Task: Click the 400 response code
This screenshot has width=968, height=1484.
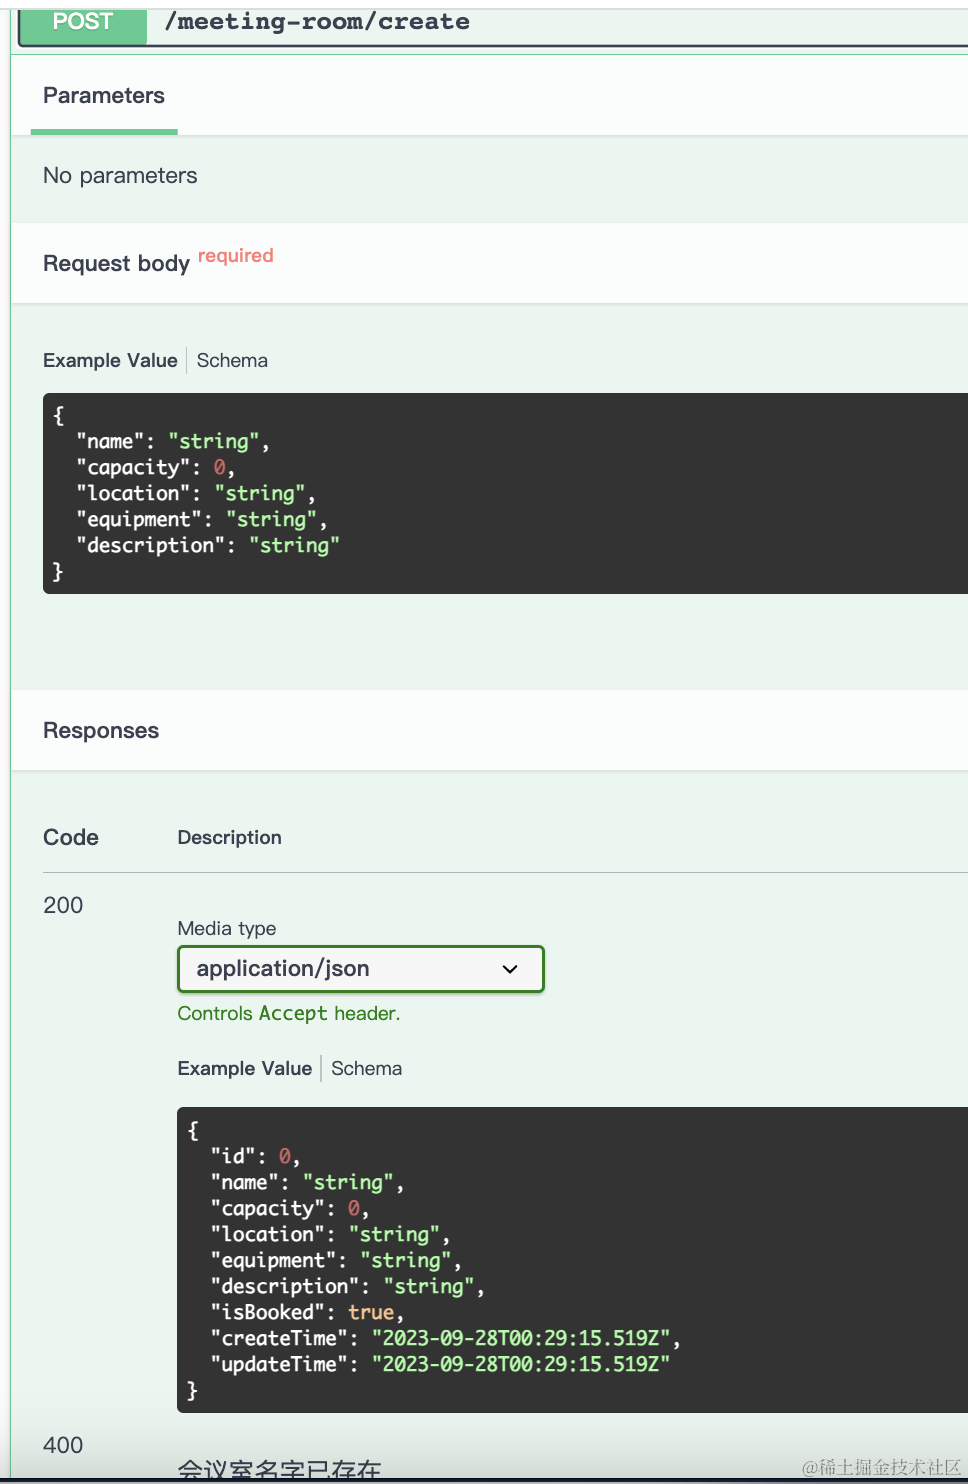Action: (x=63, y=1445)
